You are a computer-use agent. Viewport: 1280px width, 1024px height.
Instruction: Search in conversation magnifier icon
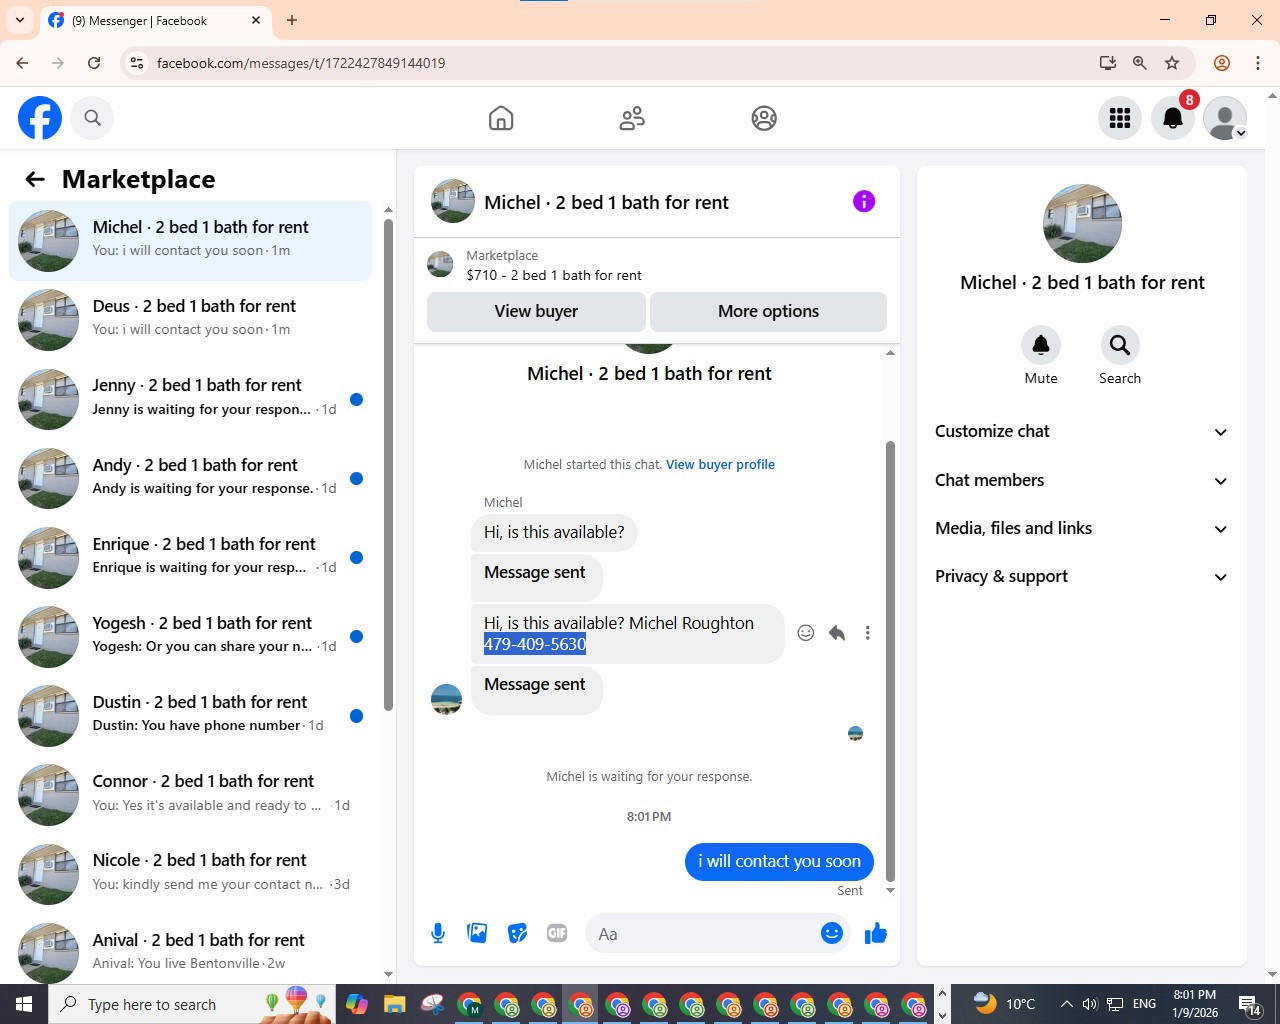point(1120,345)
